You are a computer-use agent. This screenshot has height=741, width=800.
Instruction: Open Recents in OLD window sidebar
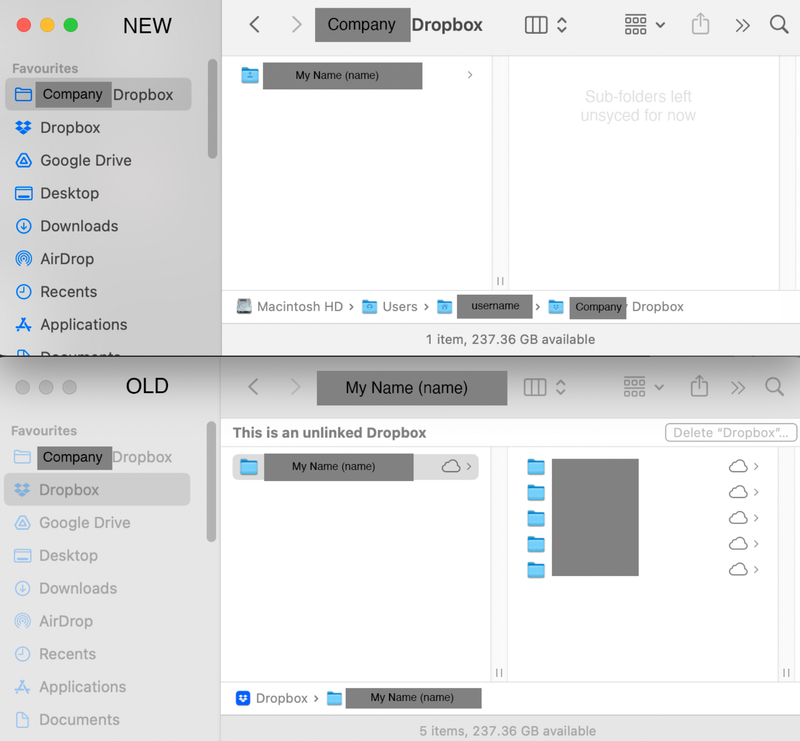[67, 654]
